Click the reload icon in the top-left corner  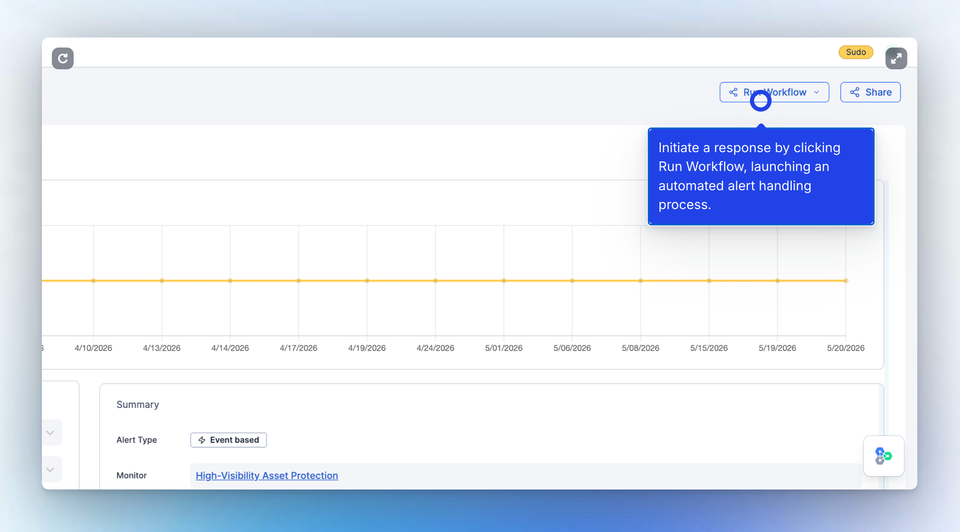(62, 58)
